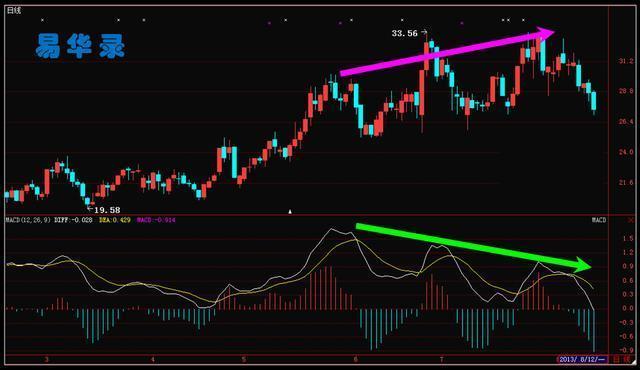
Task: Click the yellow DEA value readout
Action: (x=115, y=220)
